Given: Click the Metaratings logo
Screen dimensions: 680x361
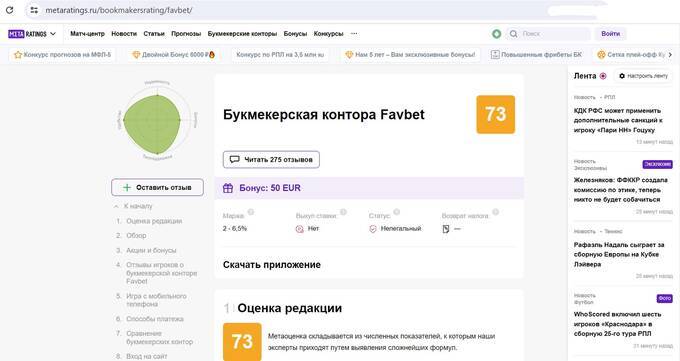Looking at the screenshot, I should tap(27, 33).
